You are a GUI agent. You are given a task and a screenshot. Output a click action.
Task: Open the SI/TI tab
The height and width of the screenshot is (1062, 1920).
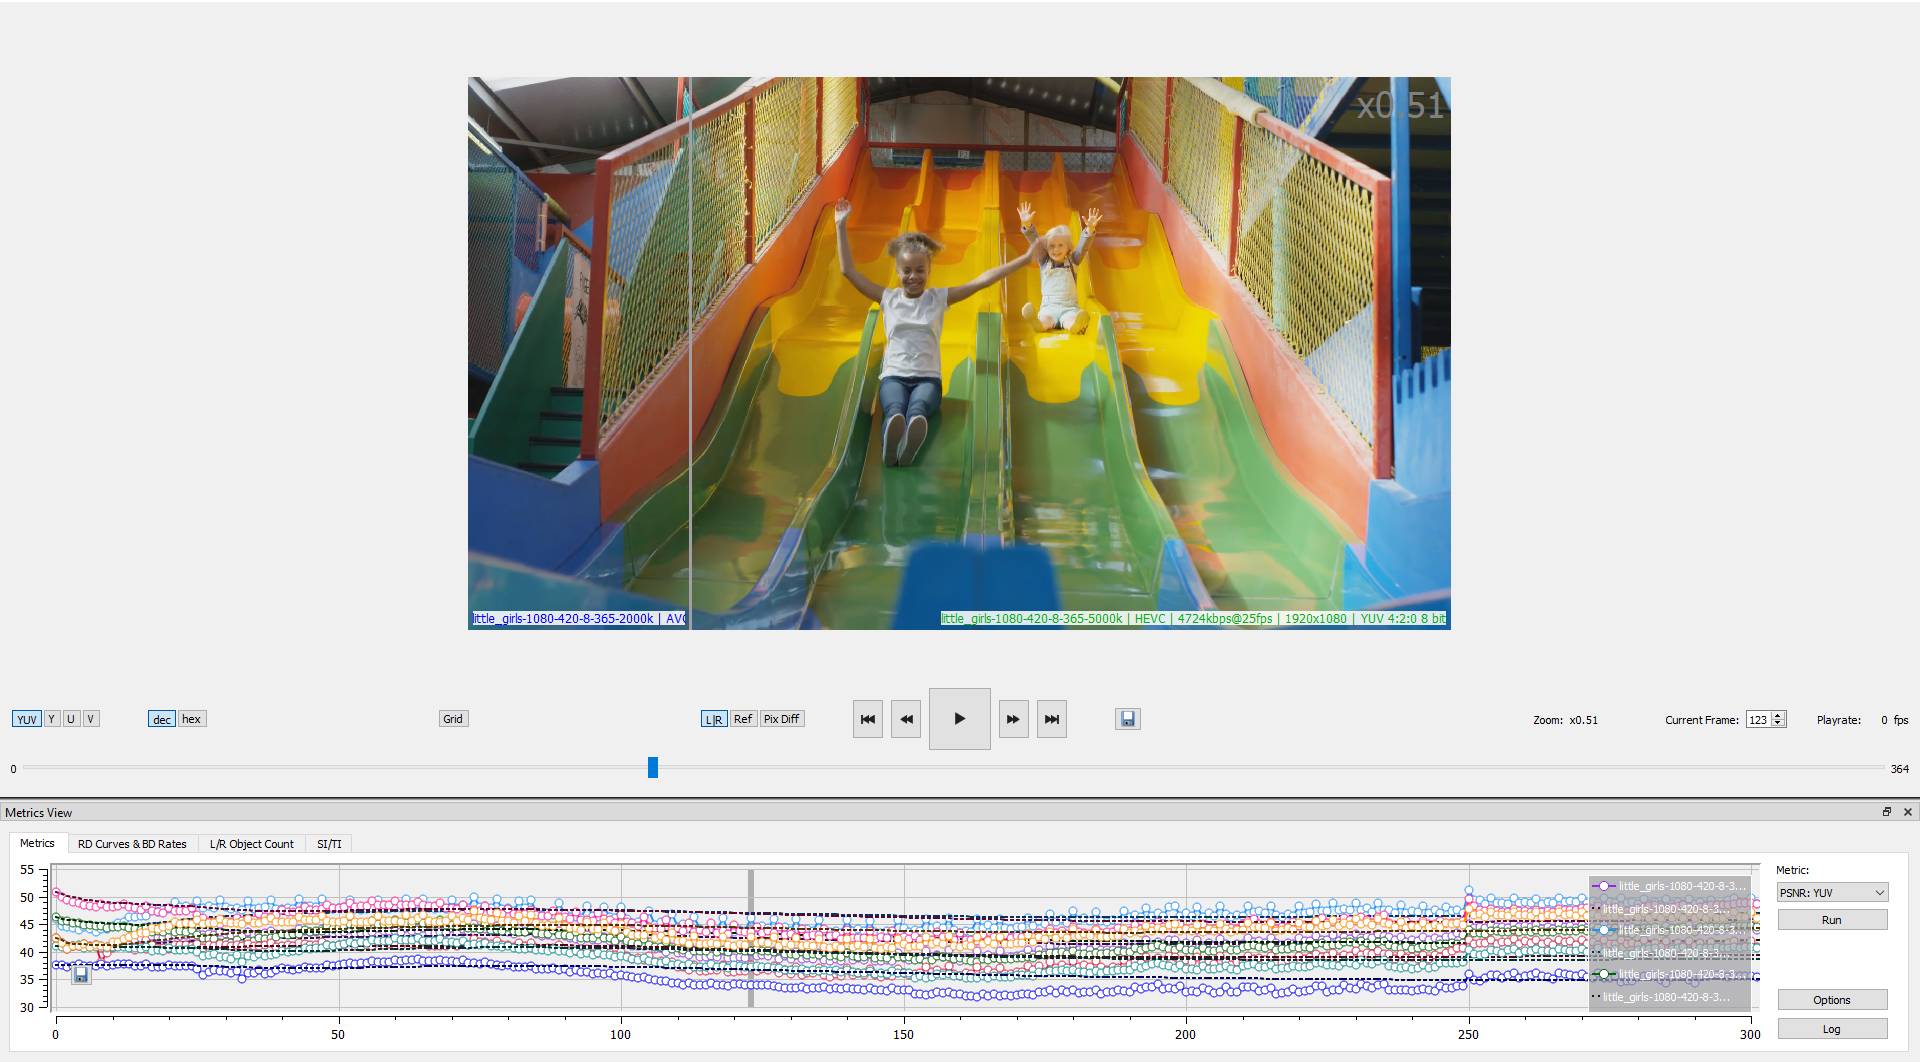point(329,844)
